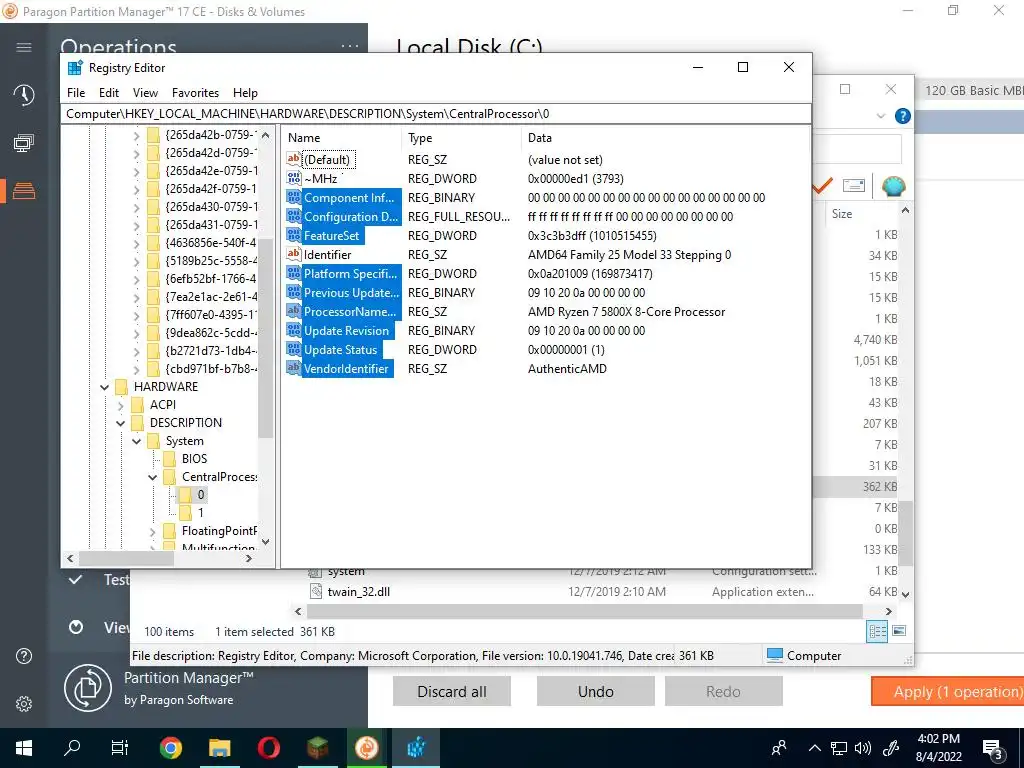Open Registry Editor Edit menu
Viewport: 1024px width, 768px height.
[x=108, y=93]
